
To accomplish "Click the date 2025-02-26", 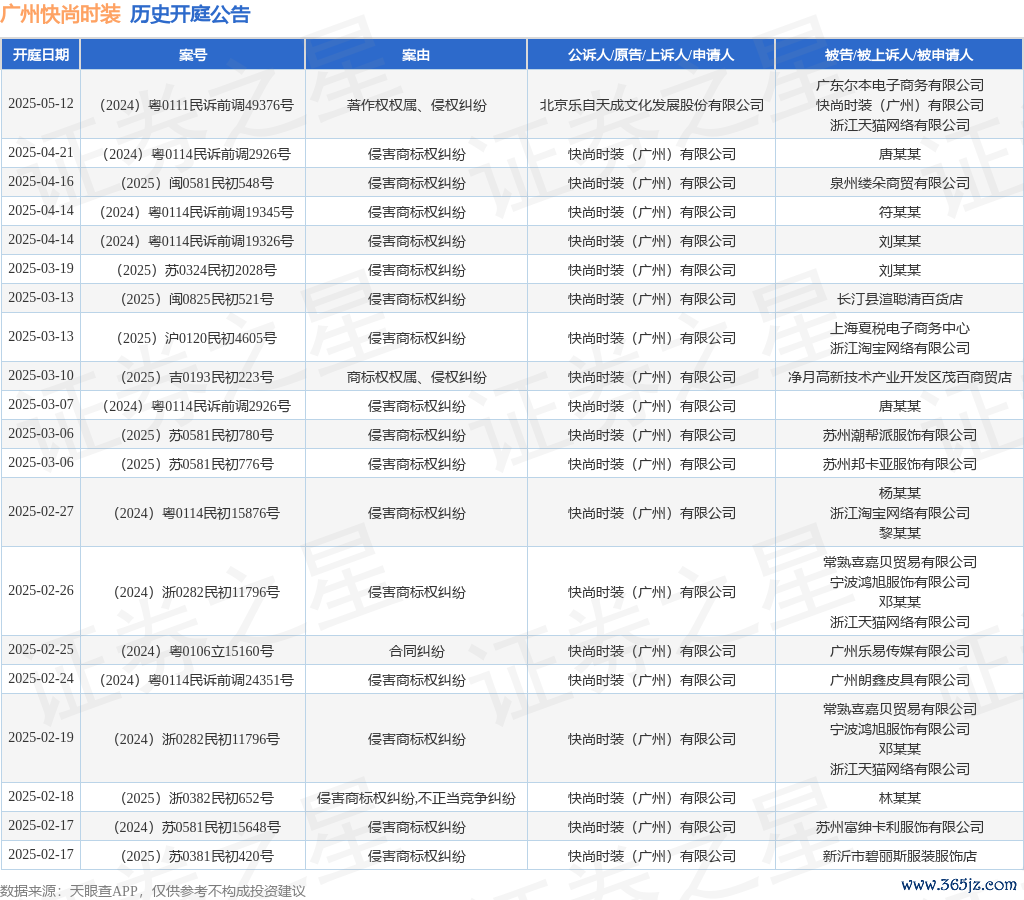I will pyautogui.click(x=40, y=590).
